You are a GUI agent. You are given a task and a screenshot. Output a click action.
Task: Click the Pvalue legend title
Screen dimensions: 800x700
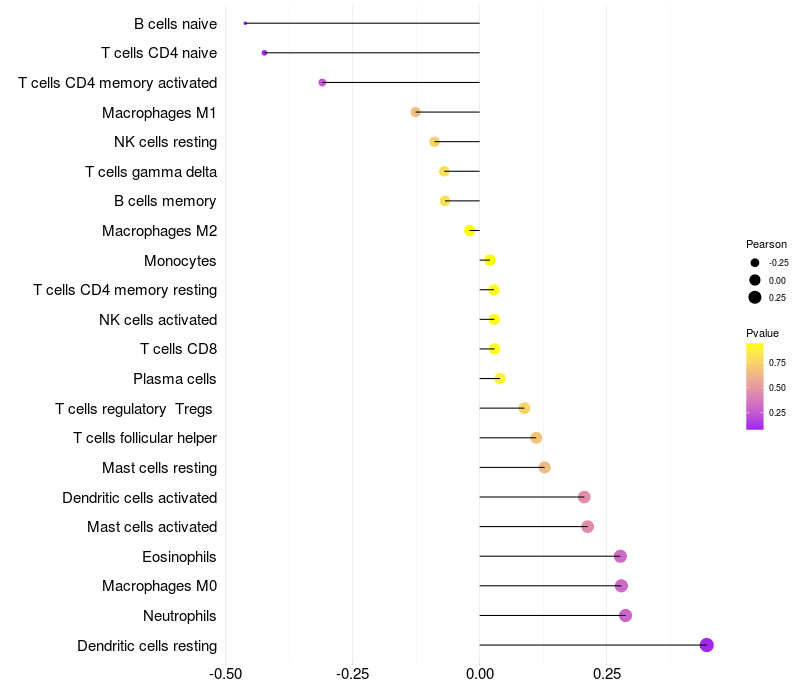[762, 333]
